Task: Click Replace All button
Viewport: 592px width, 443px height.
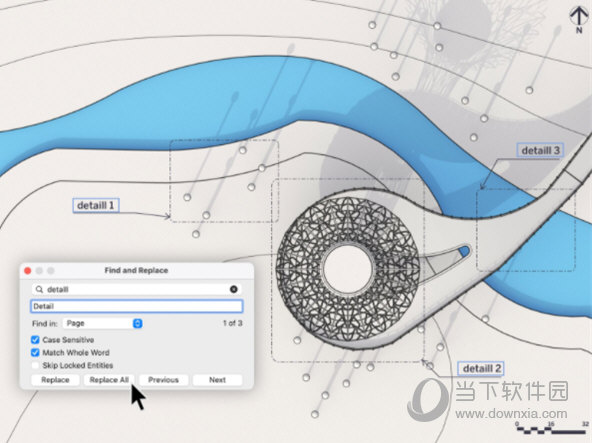Action: pos(109,380)
